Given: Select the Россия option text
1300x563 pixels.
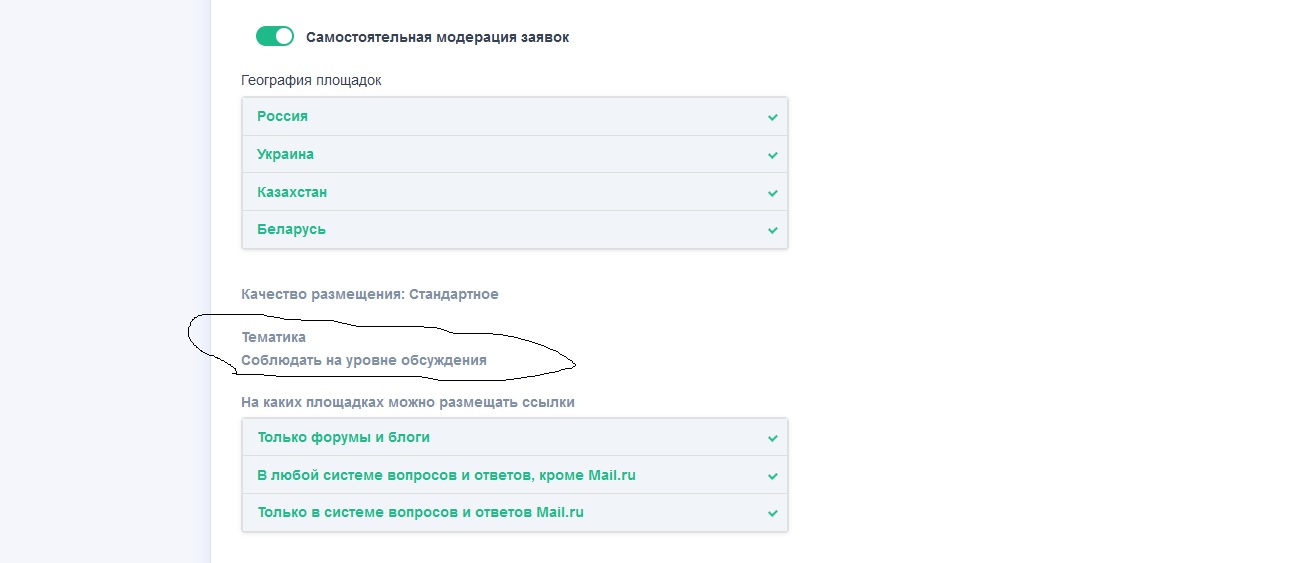Looking at the screenshot, I should coord(282,116).
